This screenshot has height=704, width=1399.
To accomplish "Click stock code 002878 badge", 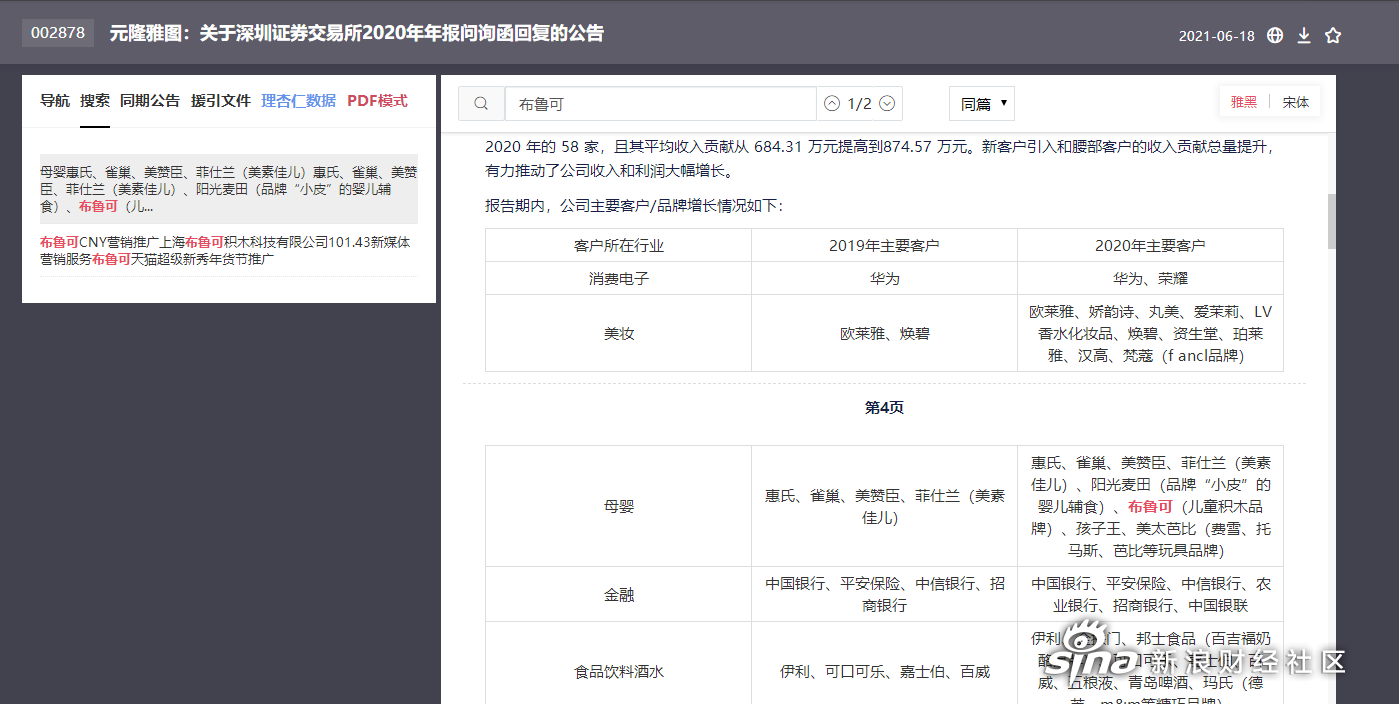I will [x=58, y=33].
